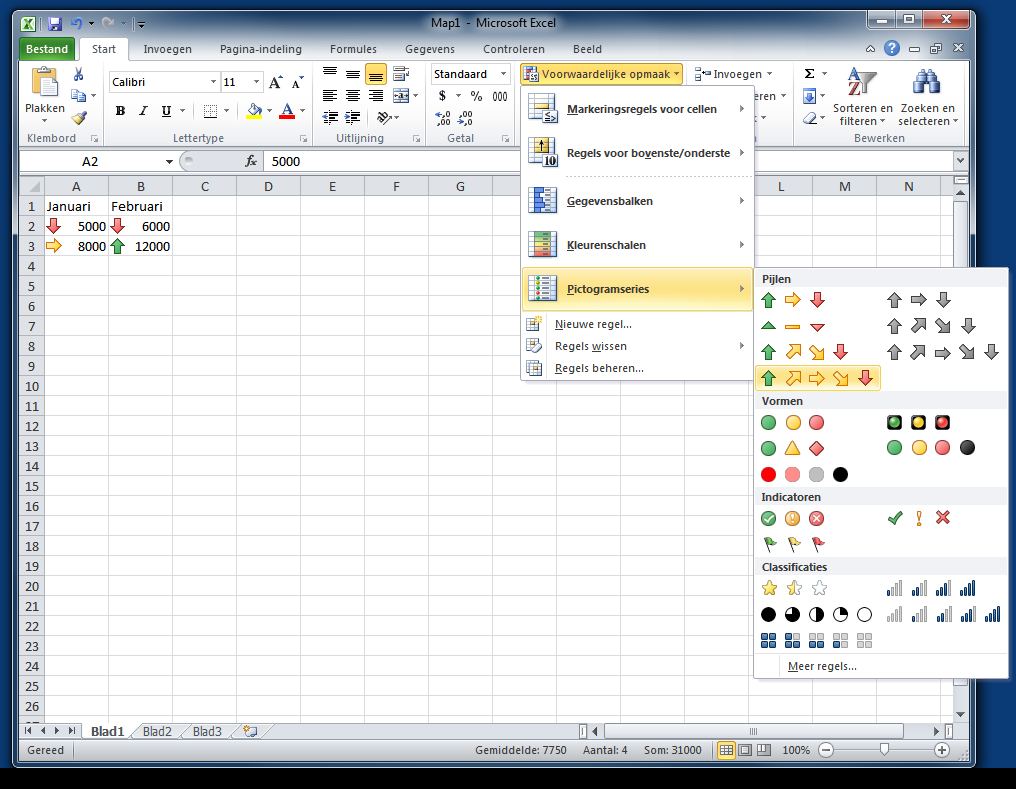Screen dimensions: 1016x789
Task: Pick the three gray arrows icon set
Action: coord(919,300)
